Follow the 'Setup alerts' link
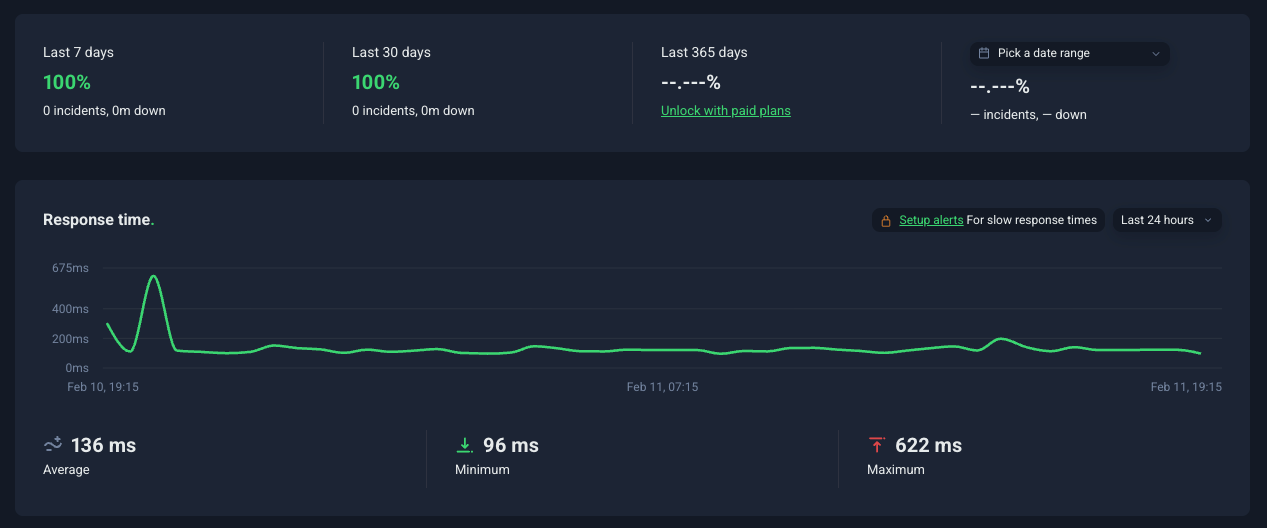 click(x=931, y=220)
